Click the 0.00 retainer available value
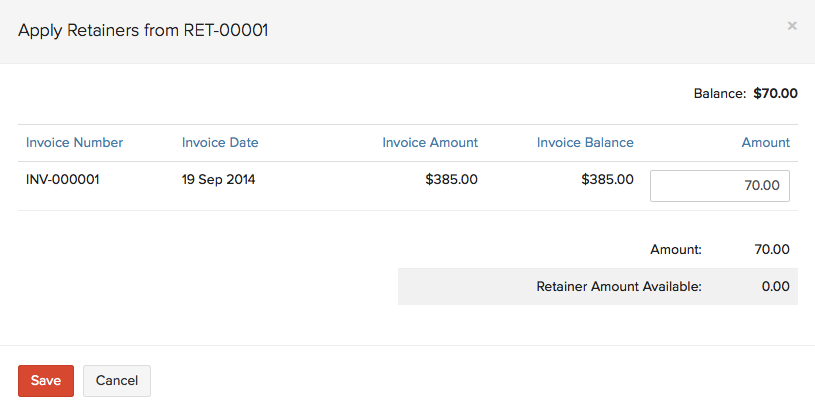Viewport: 815px width, 412px height. point(775,286)
